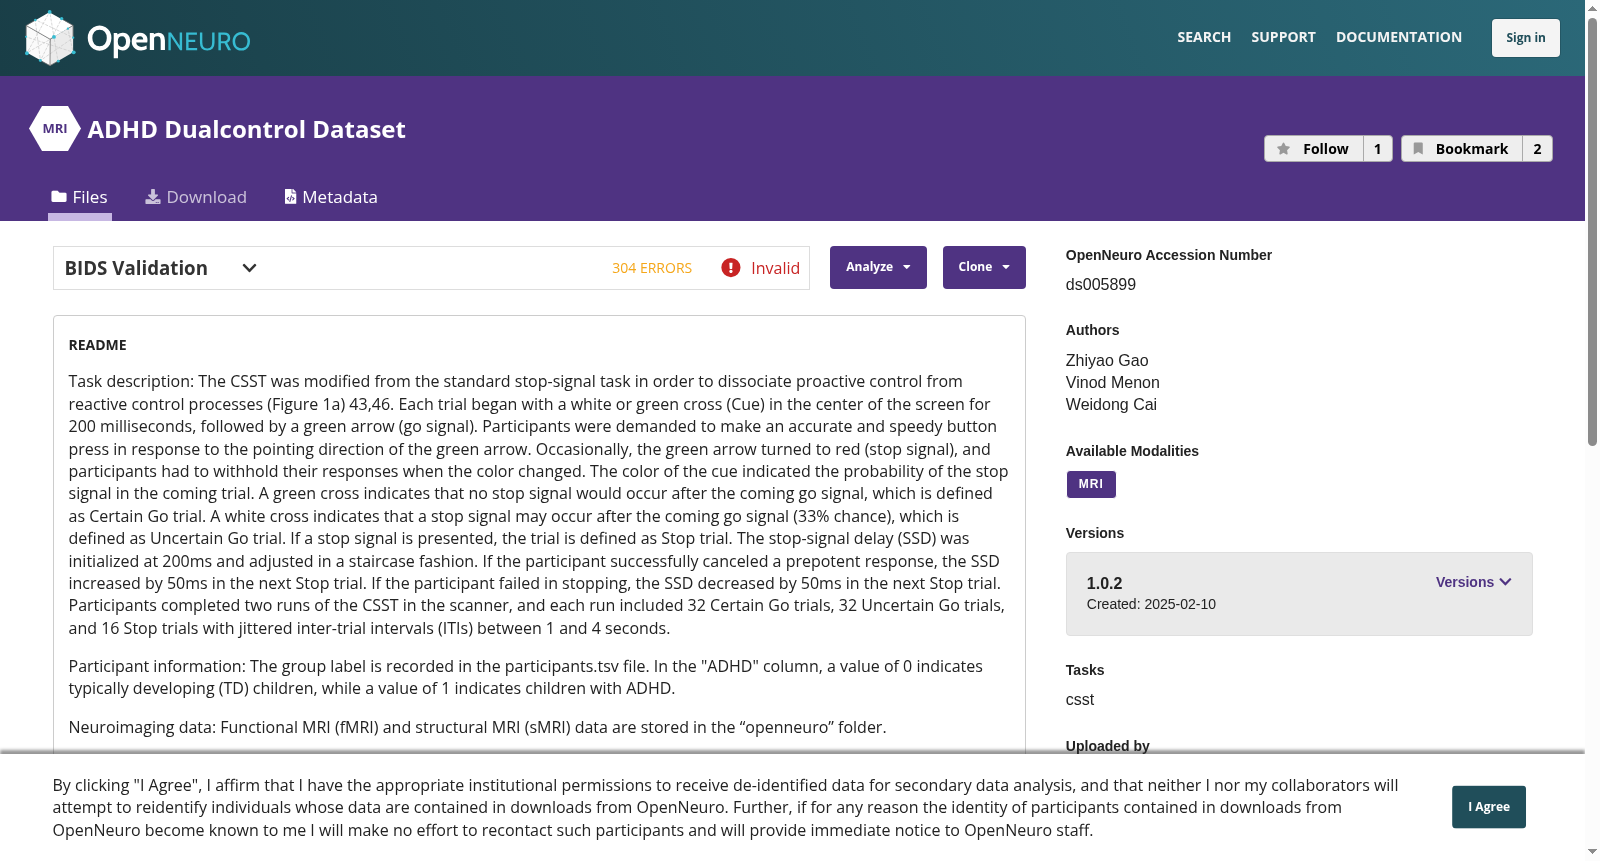Click the Metadata file icon
The width and height of the screenshot is (1600, 861).
(x=290, y=197)
